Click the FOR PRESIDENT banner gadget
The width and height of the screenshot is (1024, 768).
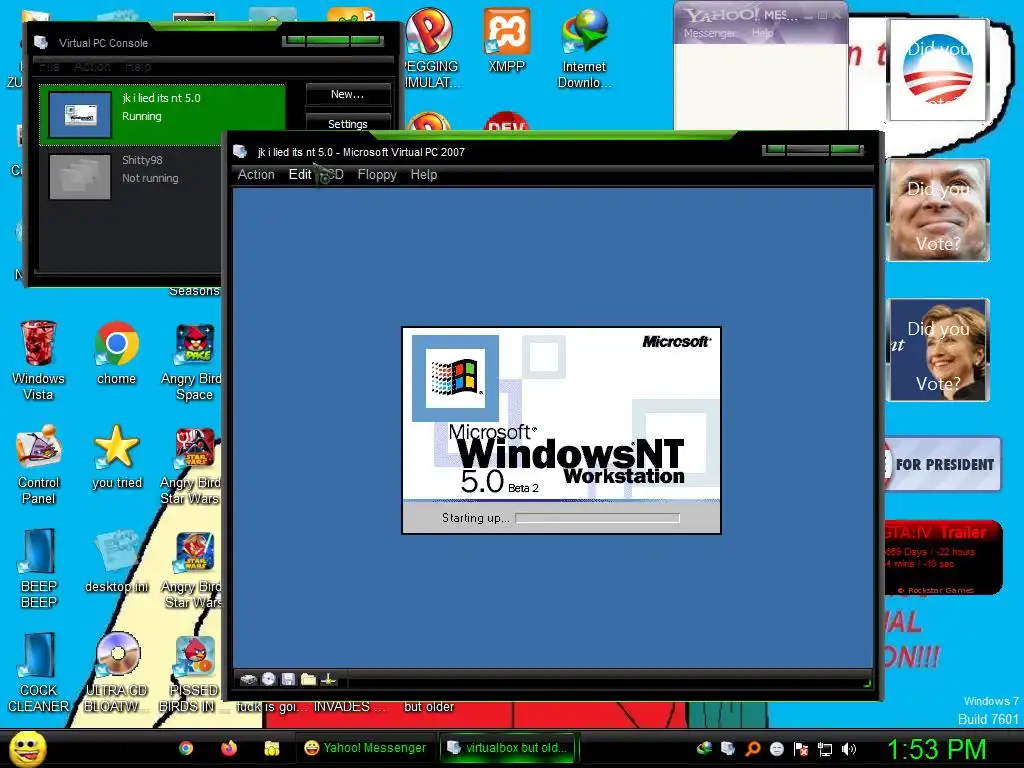click(x=943, y=464)
